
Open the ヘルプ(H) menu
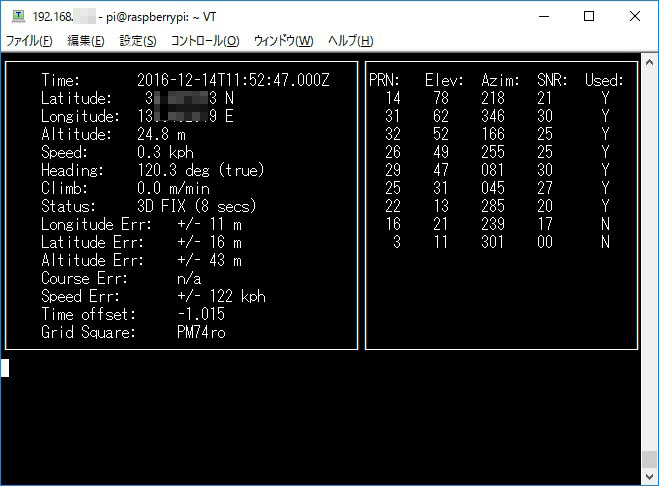[x=351, y=41]
